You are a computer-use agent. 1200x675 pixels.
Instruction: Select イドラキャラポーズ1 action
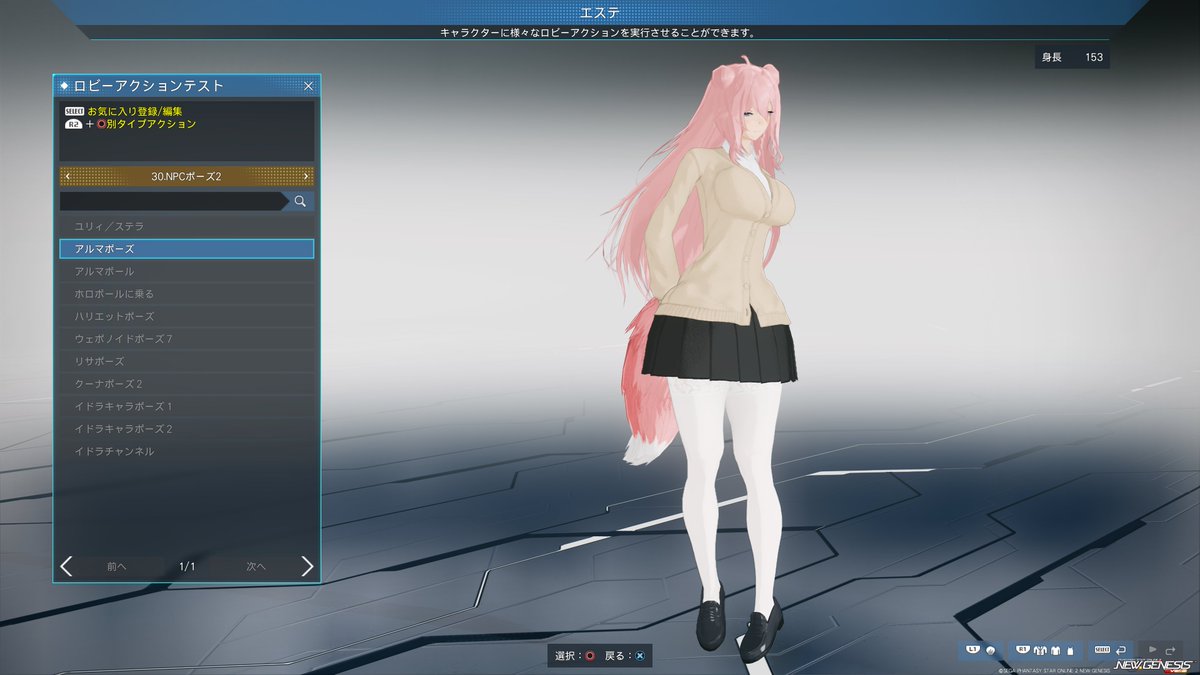pos(187,406)
